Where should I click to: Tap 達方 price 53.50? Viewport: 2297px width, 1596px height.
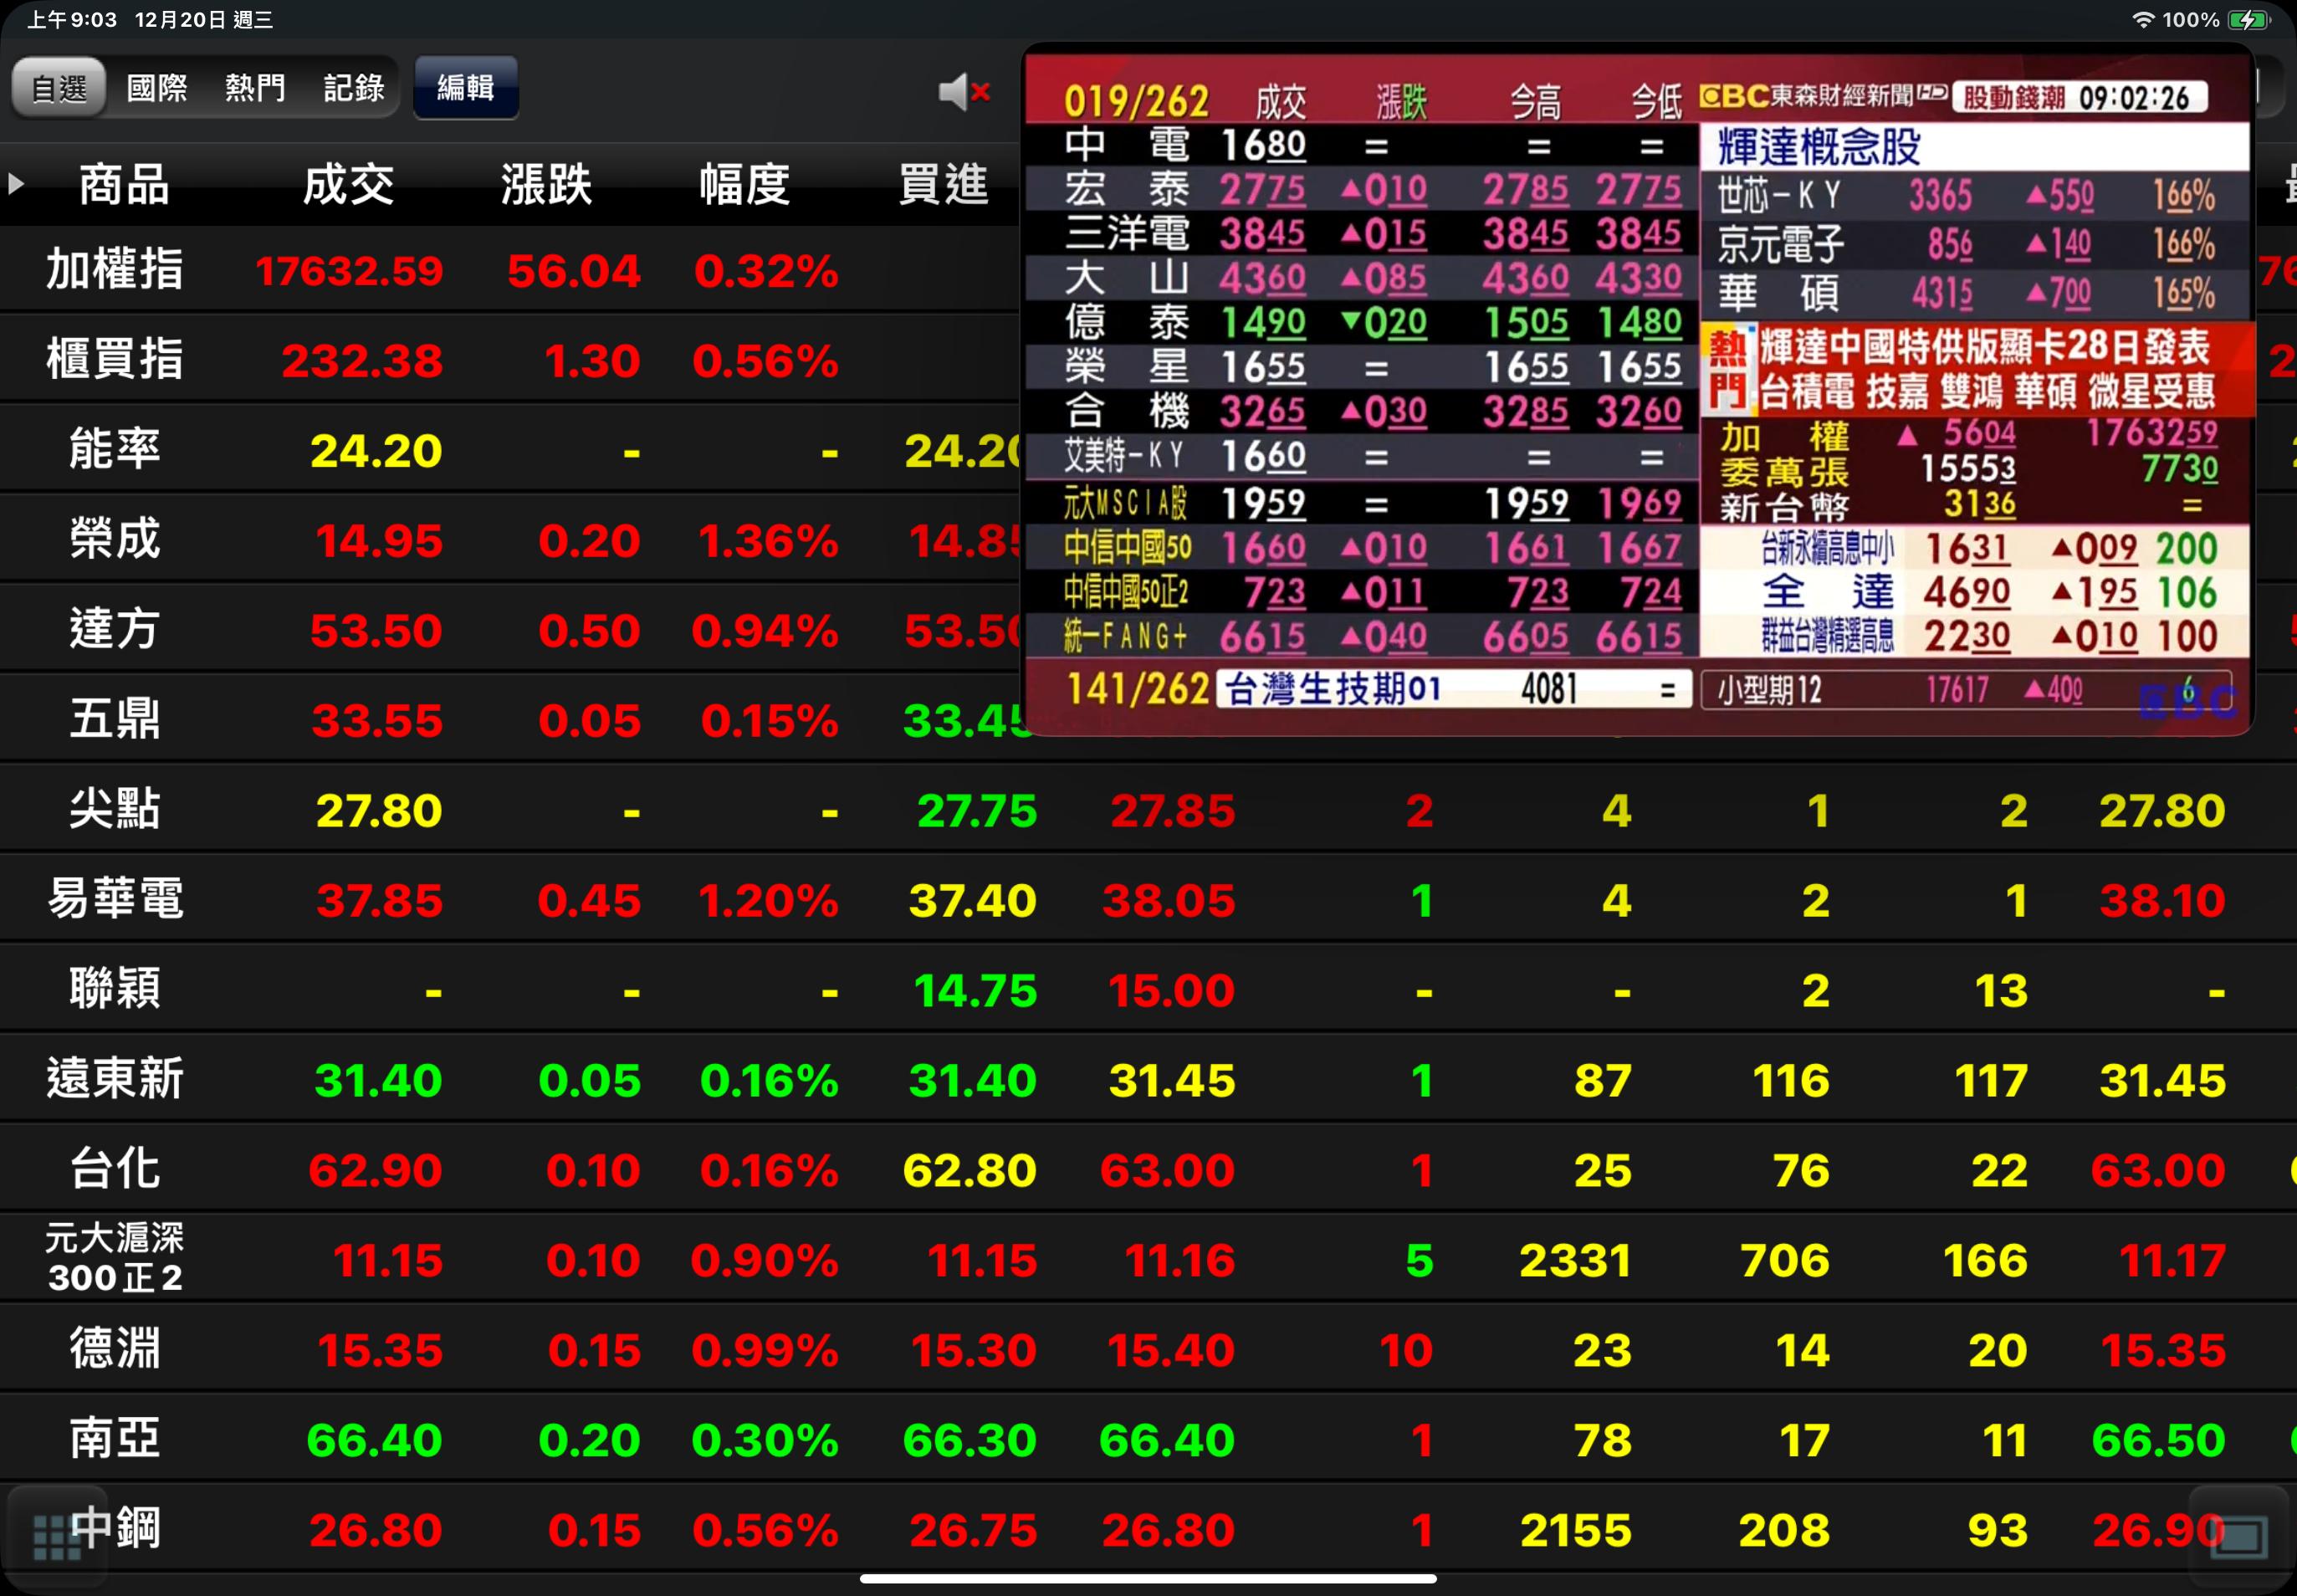(x=376, y=631)
